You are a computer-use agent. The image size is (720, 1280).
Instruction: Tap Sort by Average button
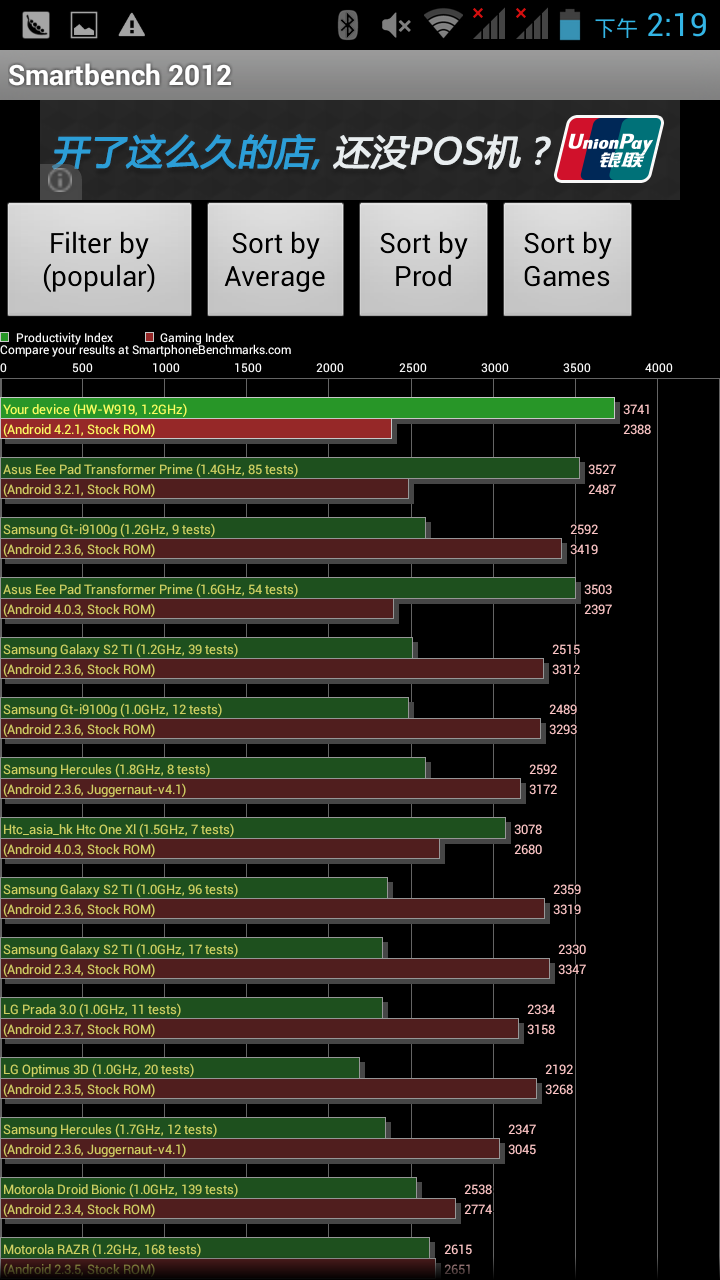pyautogui.click(x=275, y=260)
